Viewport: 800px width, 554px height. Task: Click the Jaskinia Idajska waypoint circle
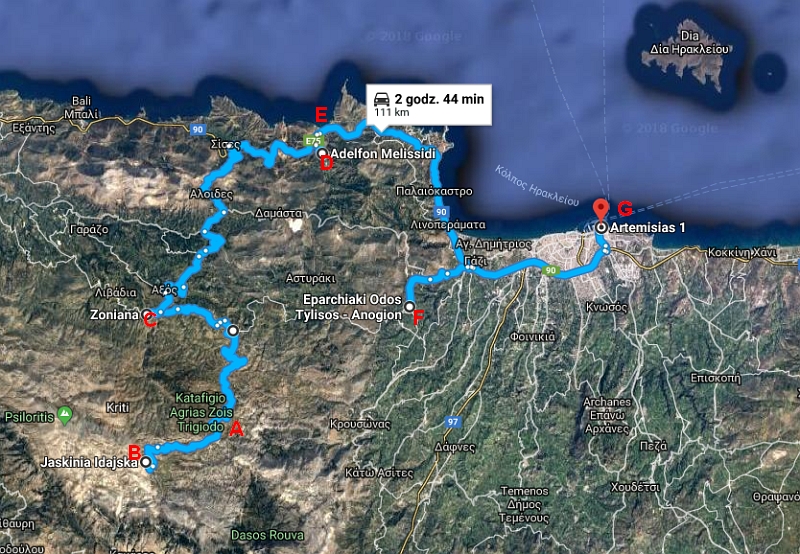click(146, 462)
